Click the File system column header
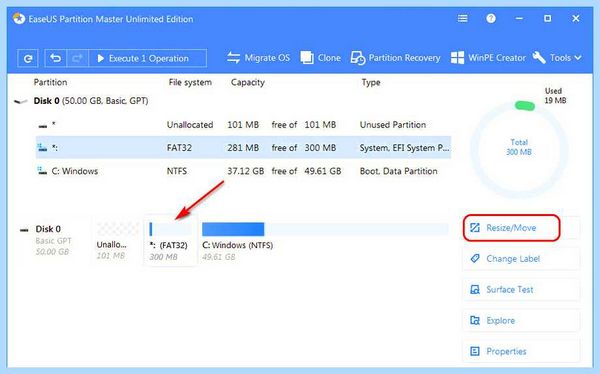 point(190,82)
